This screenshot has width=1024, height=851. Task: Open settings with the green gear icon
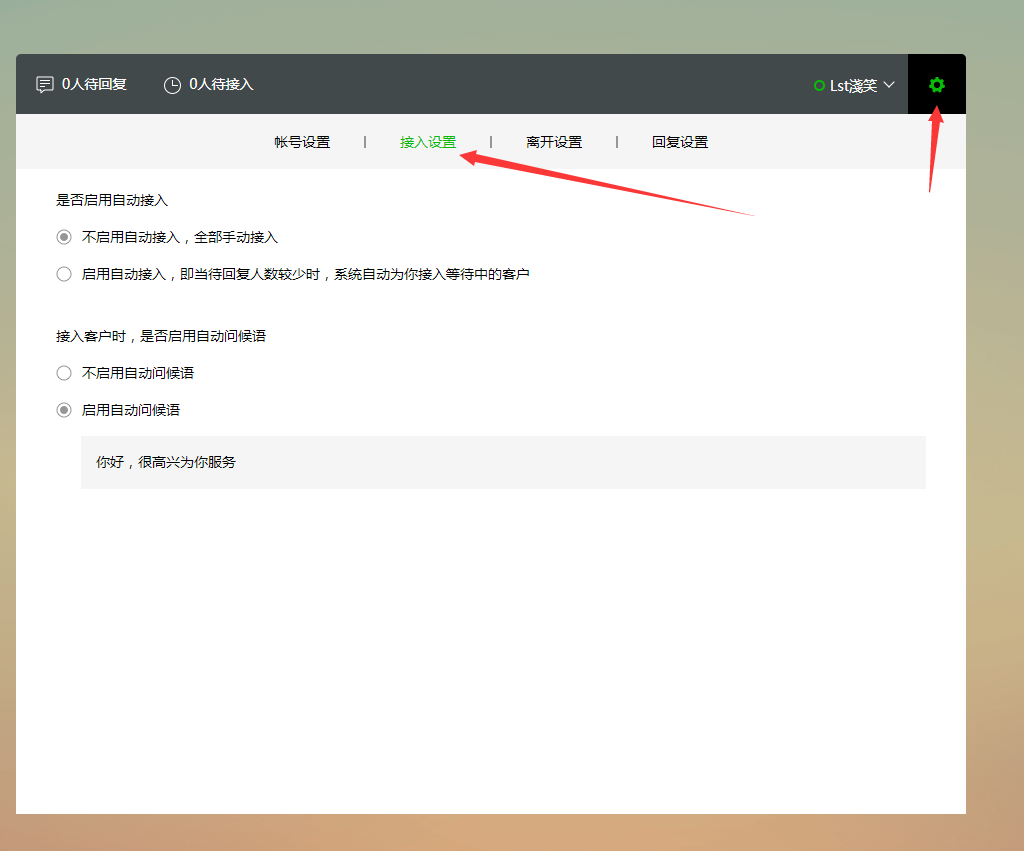pyautogui.click(x=936, y=85)
